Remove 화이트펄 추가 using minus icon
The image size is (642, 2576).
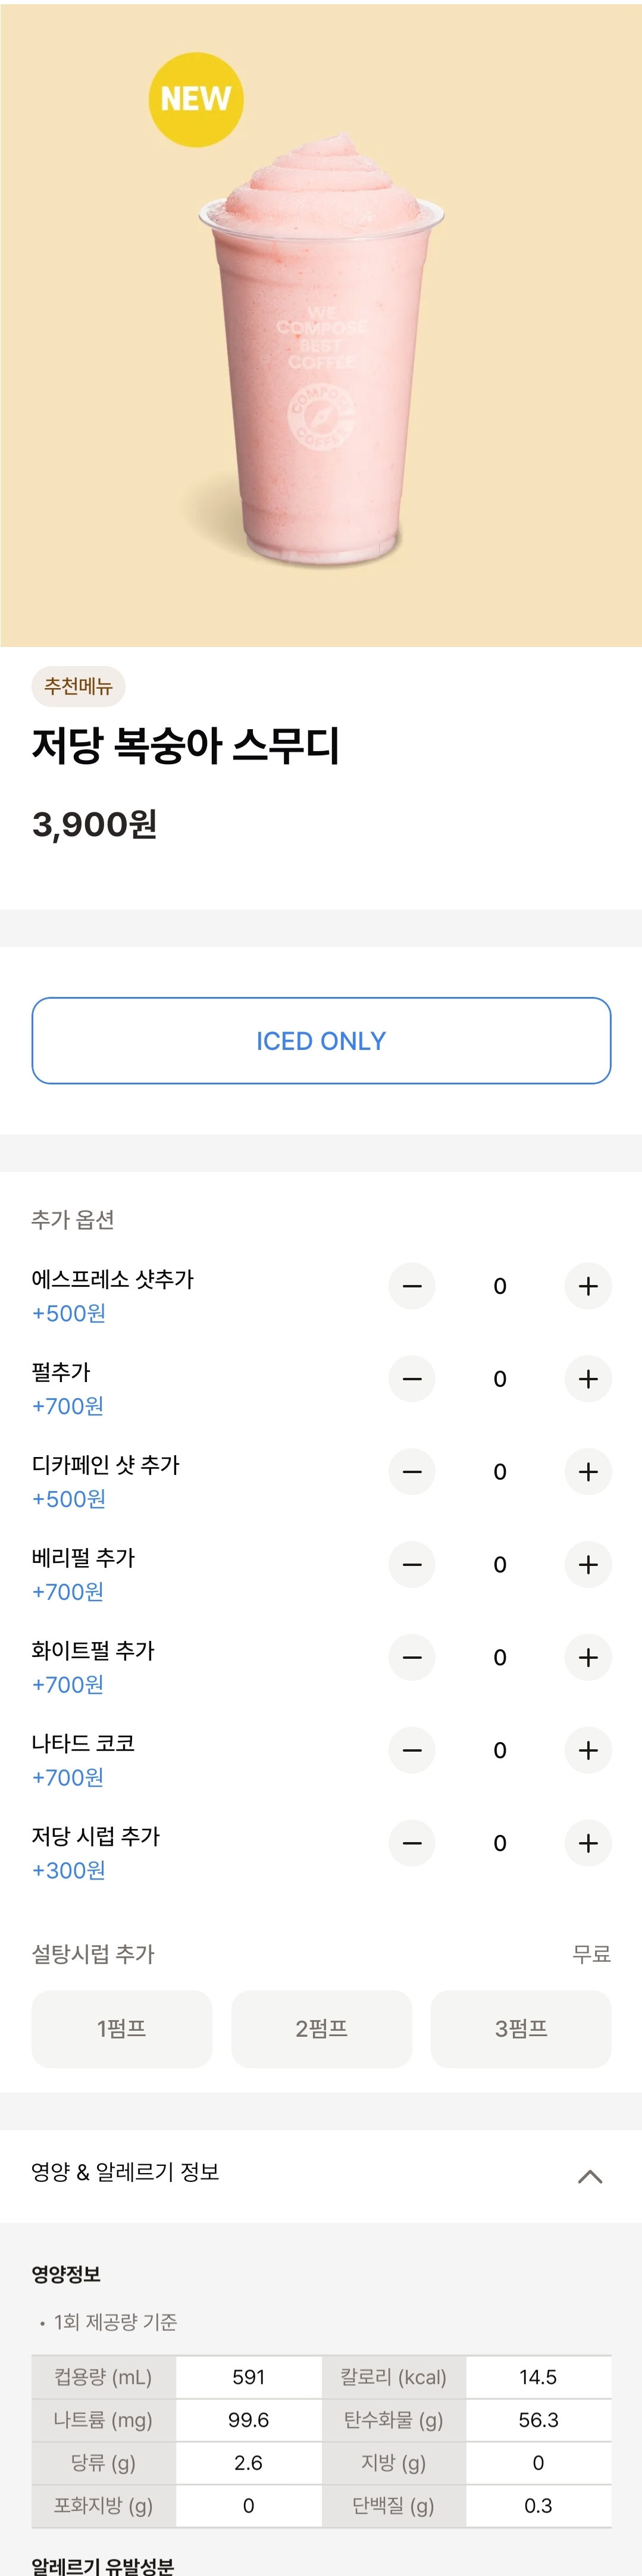click(412, 1658)
